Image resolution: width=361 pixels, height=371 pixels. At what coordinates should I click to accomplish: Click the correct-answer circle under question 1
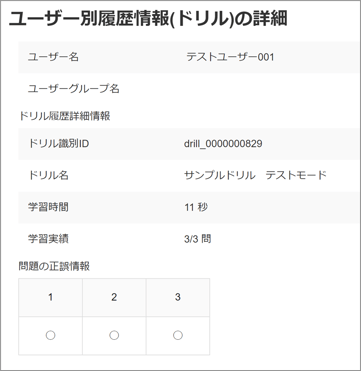coord(50,335)
